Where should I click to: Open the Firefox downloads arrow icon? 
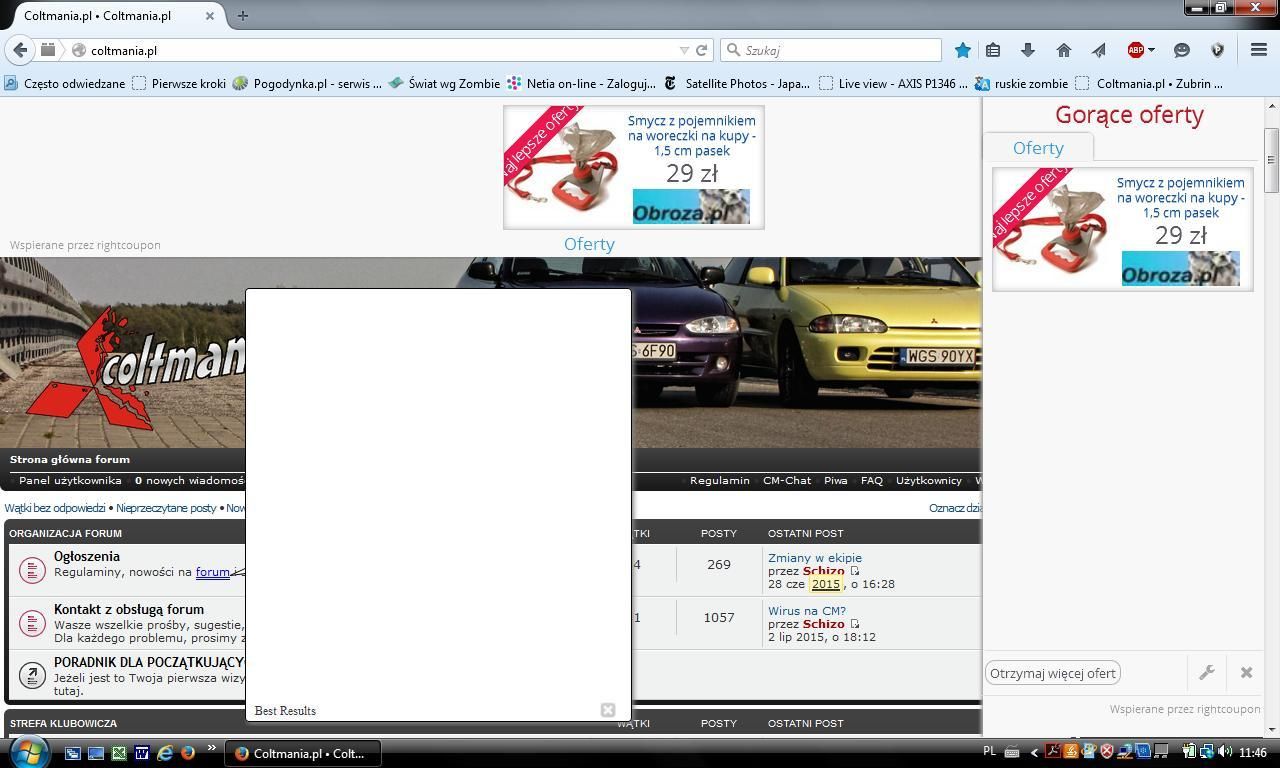(1027, 50)
